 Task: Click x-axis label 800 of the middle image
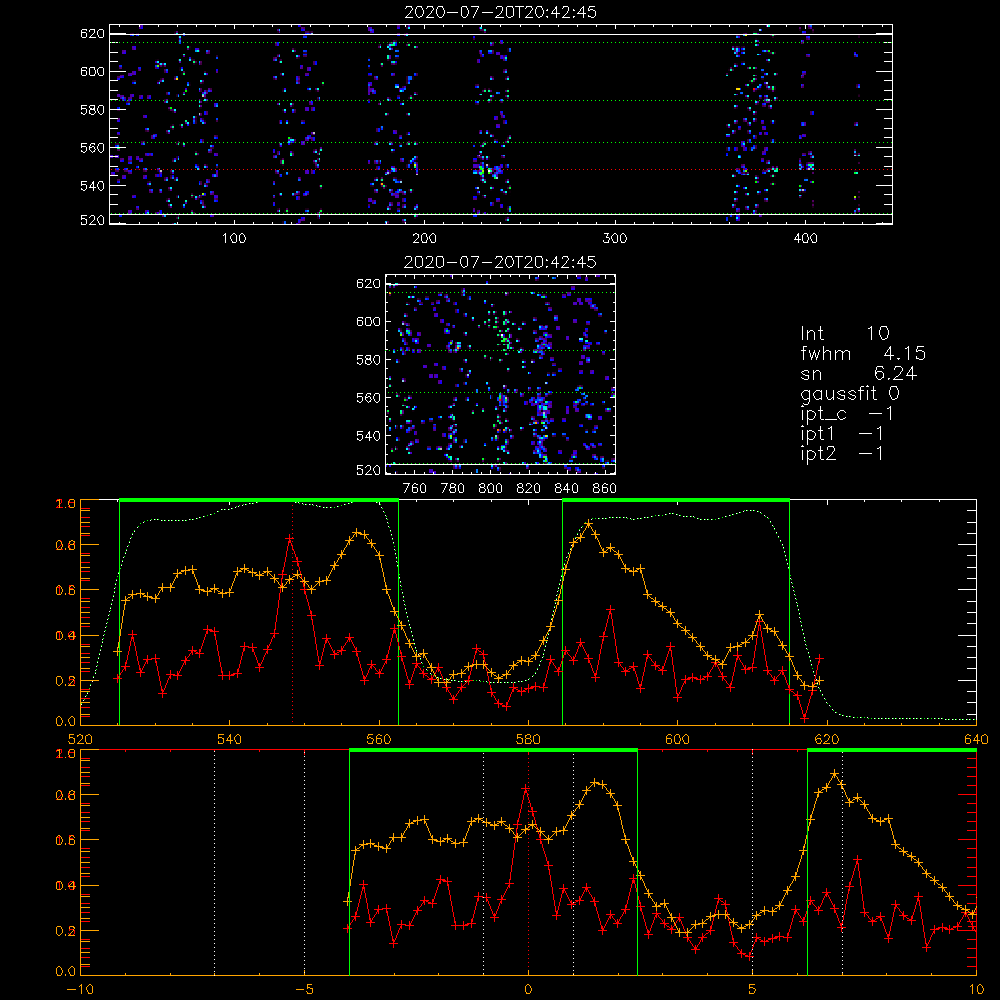point(490,489)
